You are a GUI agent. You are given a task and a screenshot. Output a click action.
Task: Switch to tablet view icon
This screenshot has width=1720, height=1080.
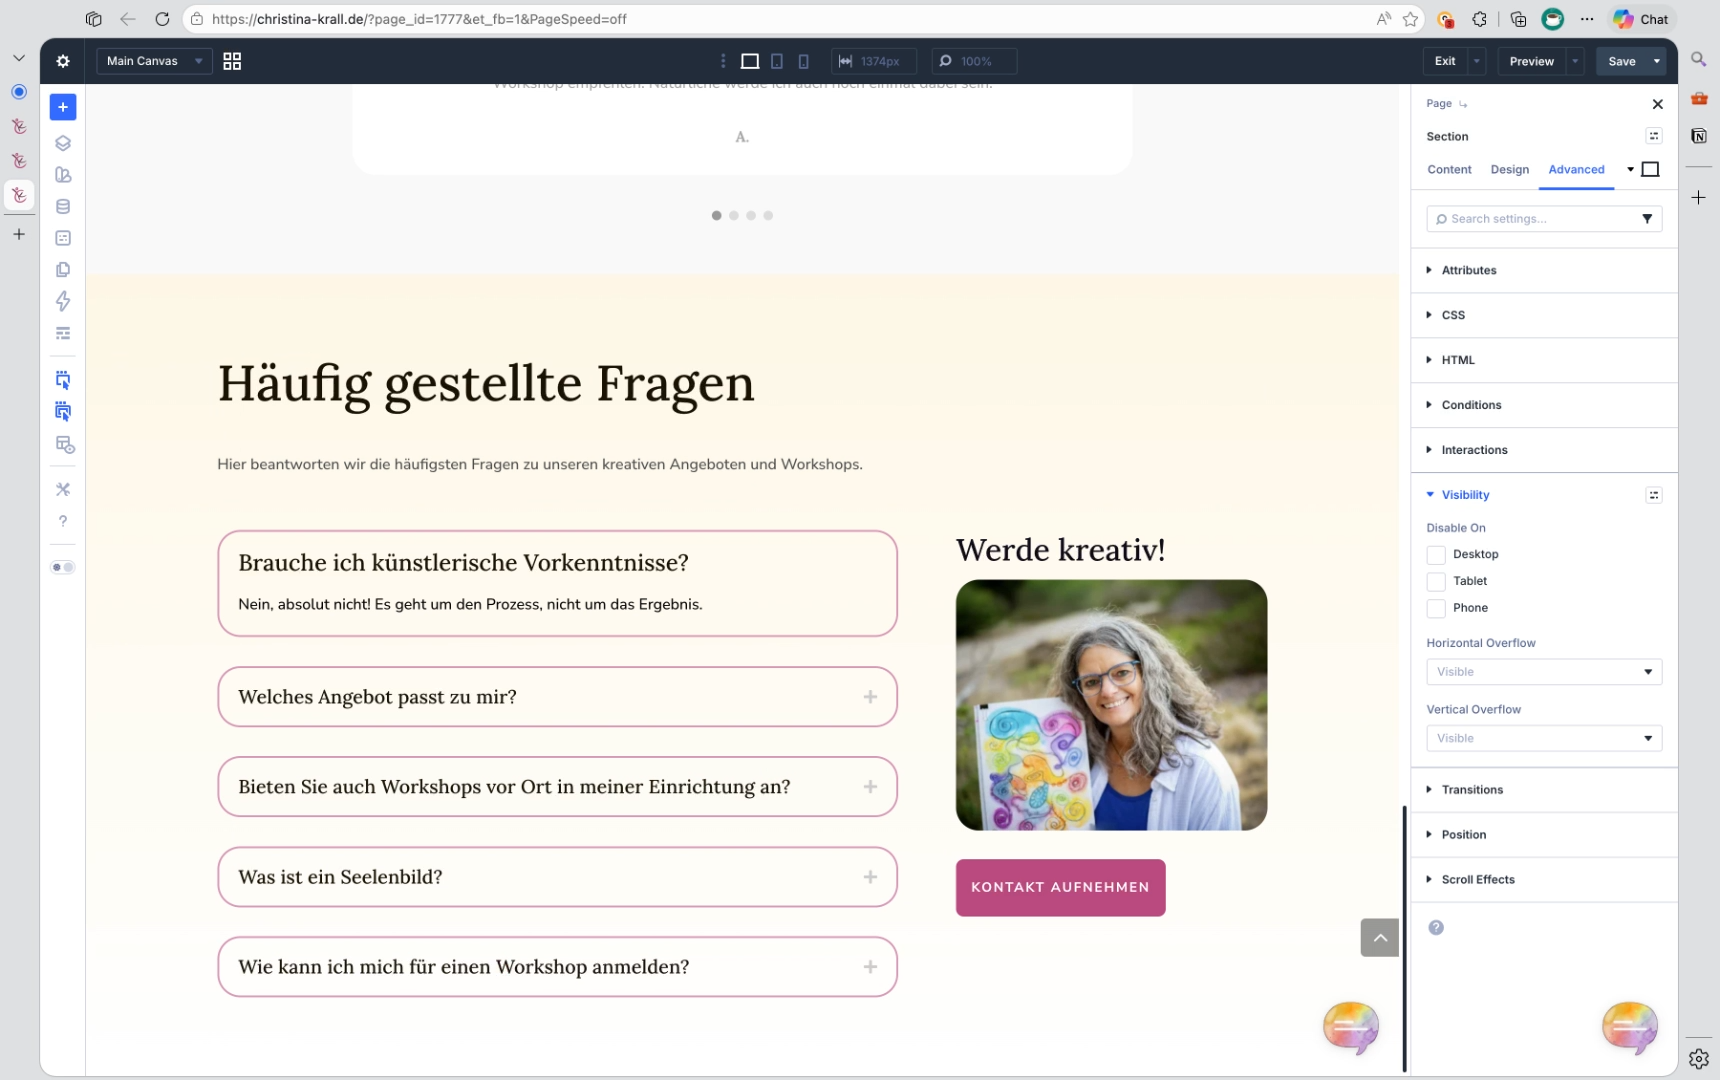click(777, 61)
